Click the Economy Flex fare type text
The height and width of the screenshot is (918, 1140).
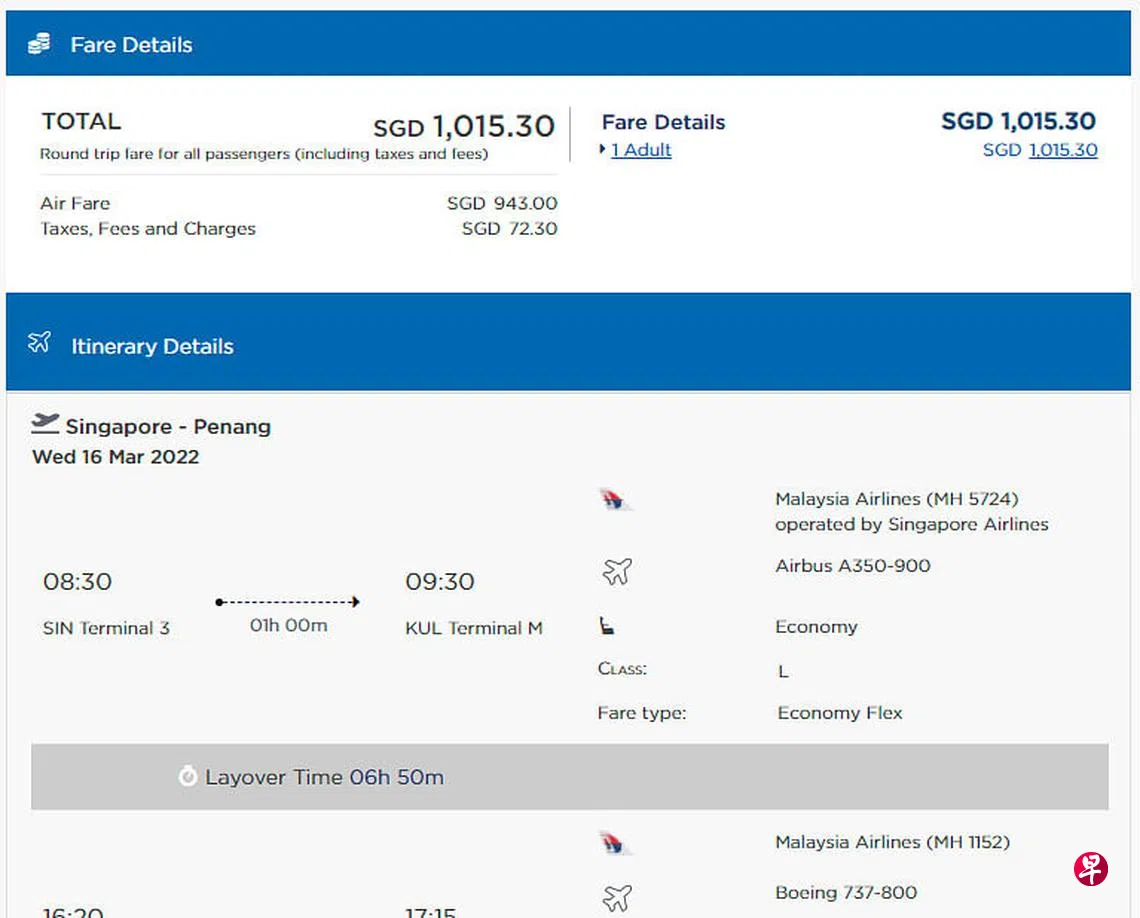tap(839, 713)
